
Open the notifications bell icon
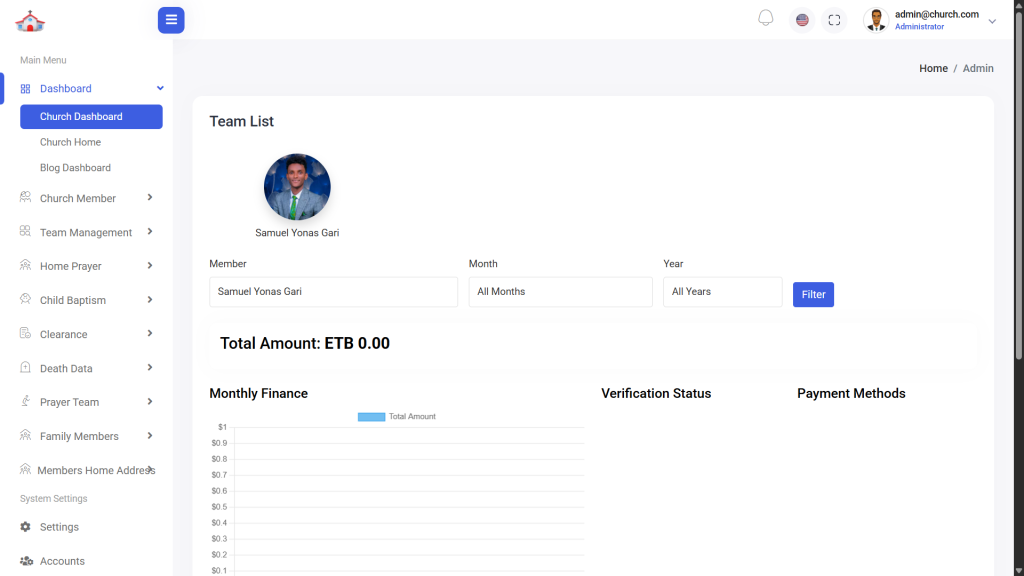point(766,19)
